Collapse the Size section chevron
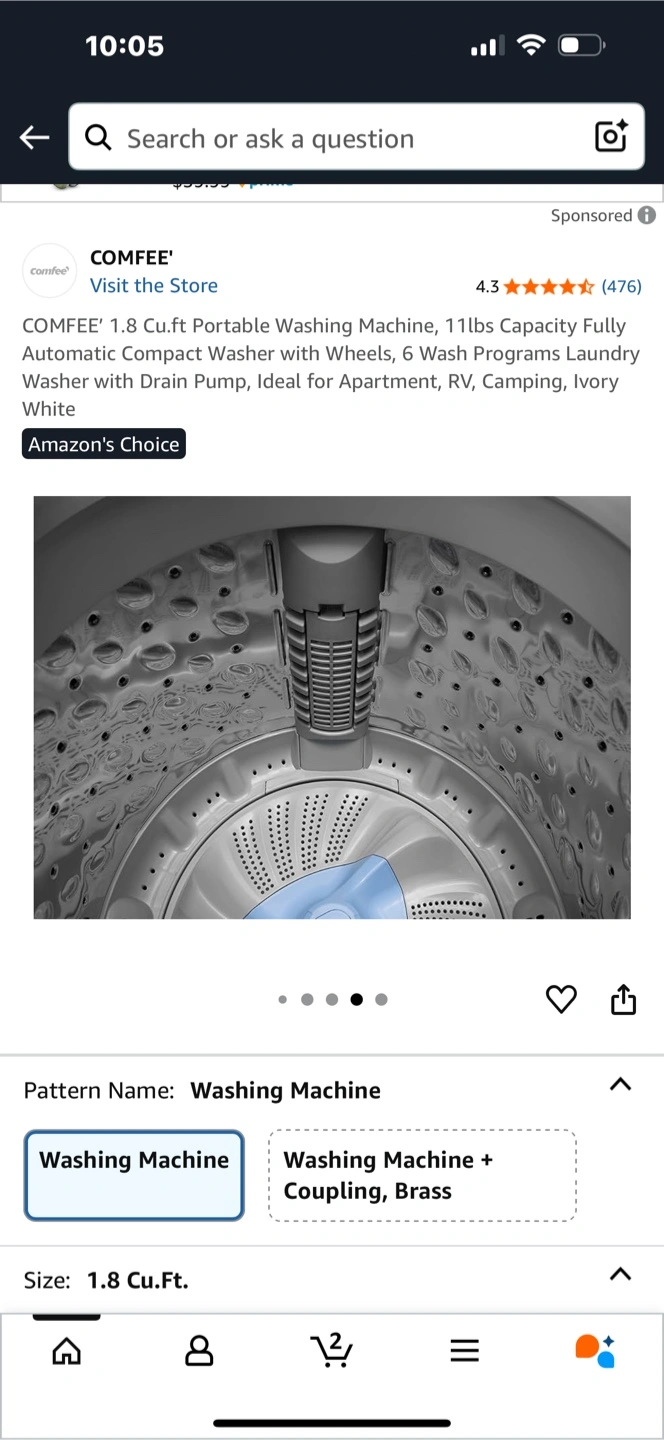The height and width of the screenshot is (1440, 664). pos(620,1274)
